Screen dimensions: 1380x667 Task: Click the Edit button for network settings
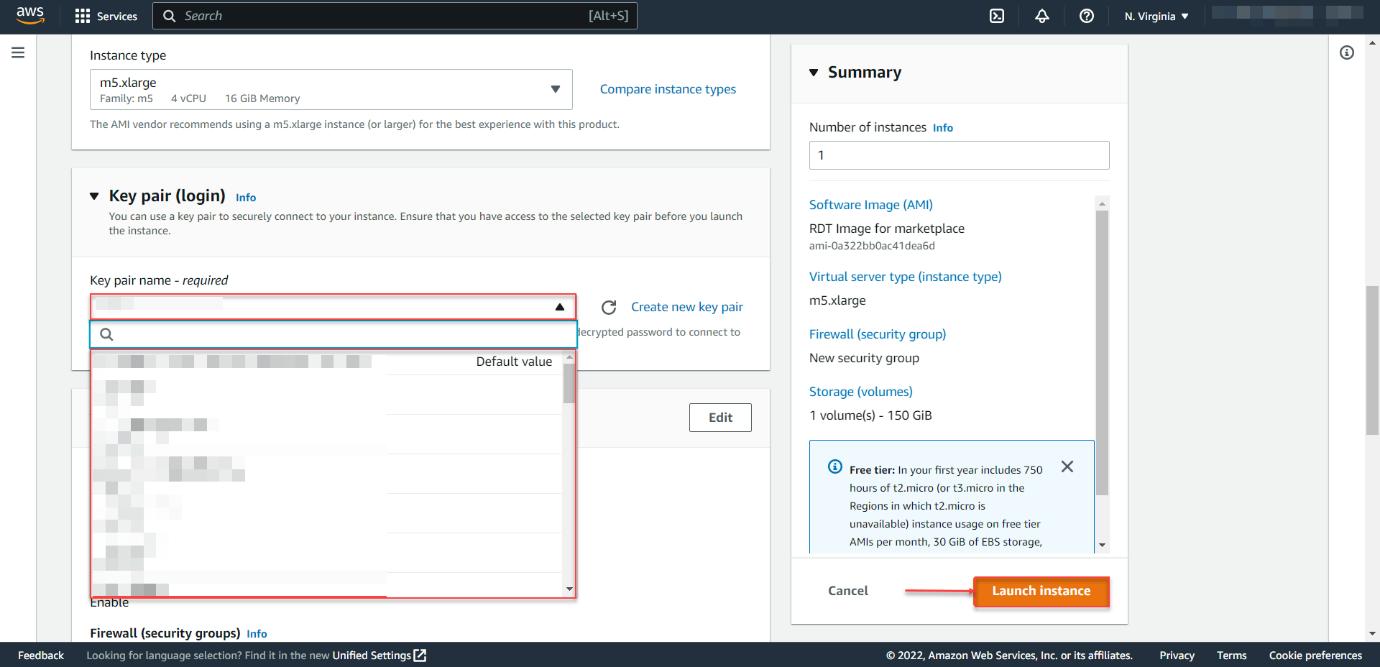tap(720, 417)
